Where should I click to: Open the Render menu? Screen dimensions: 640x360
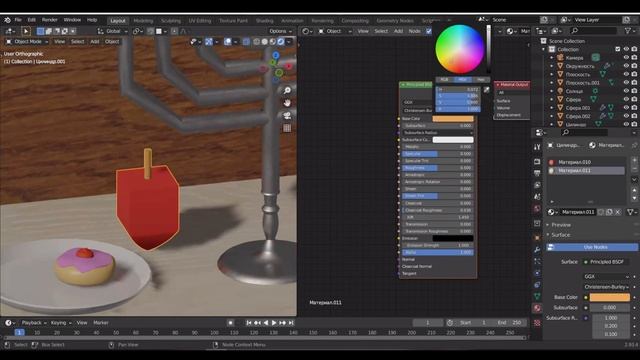49,20
